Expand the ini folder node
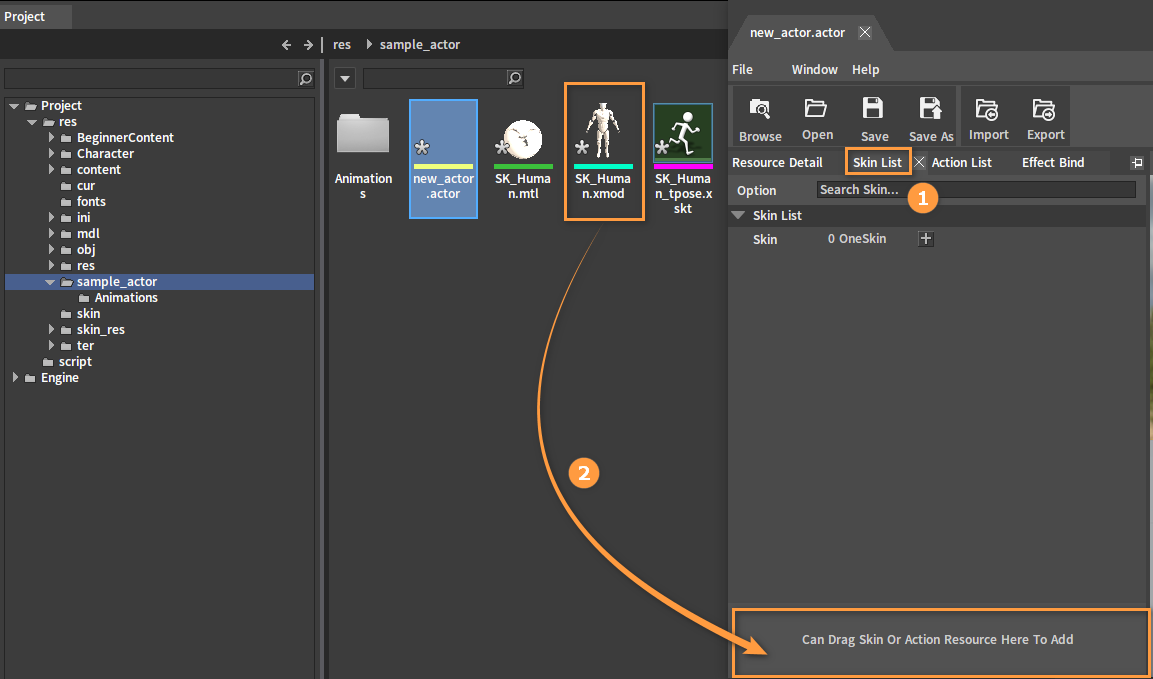This screenshot has width=1153, height=679. click(x=51, y=218)
